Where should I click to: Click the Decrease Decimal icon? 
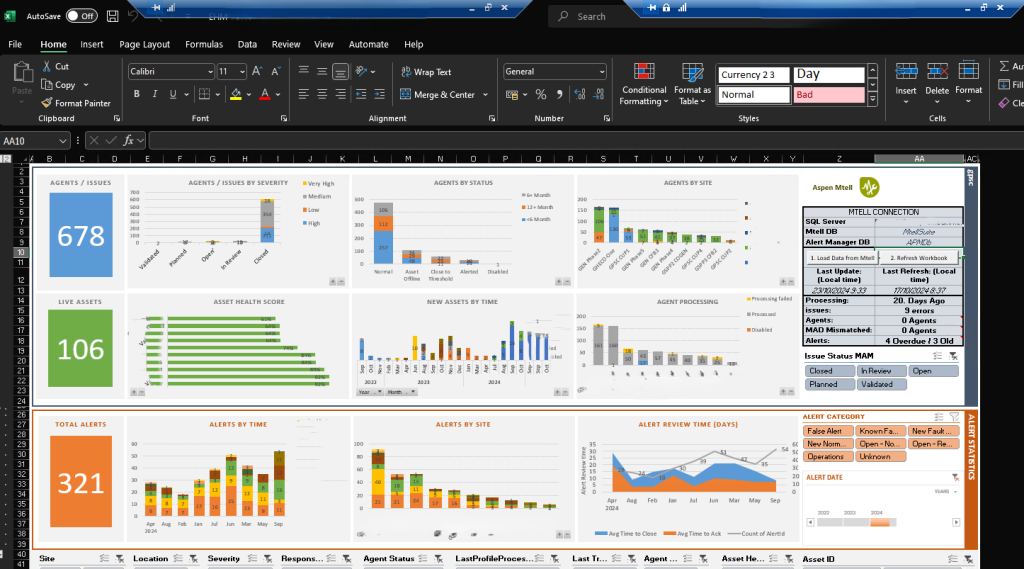[599, 95]
